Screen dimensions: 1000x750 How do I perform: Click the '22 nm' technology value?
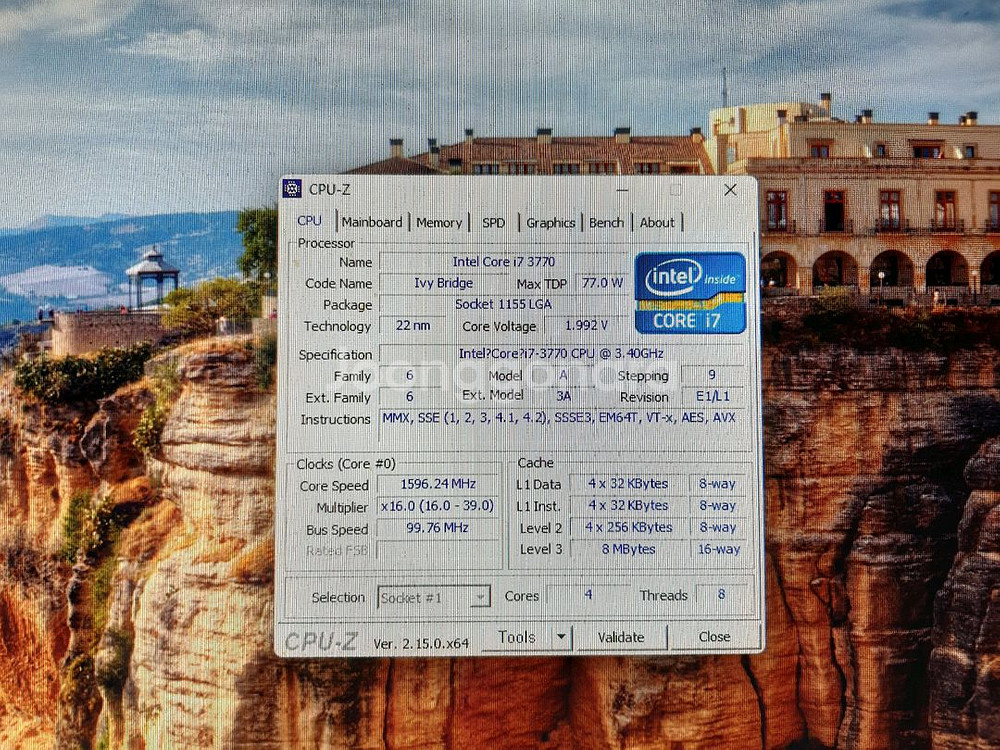tap(413, 325)
